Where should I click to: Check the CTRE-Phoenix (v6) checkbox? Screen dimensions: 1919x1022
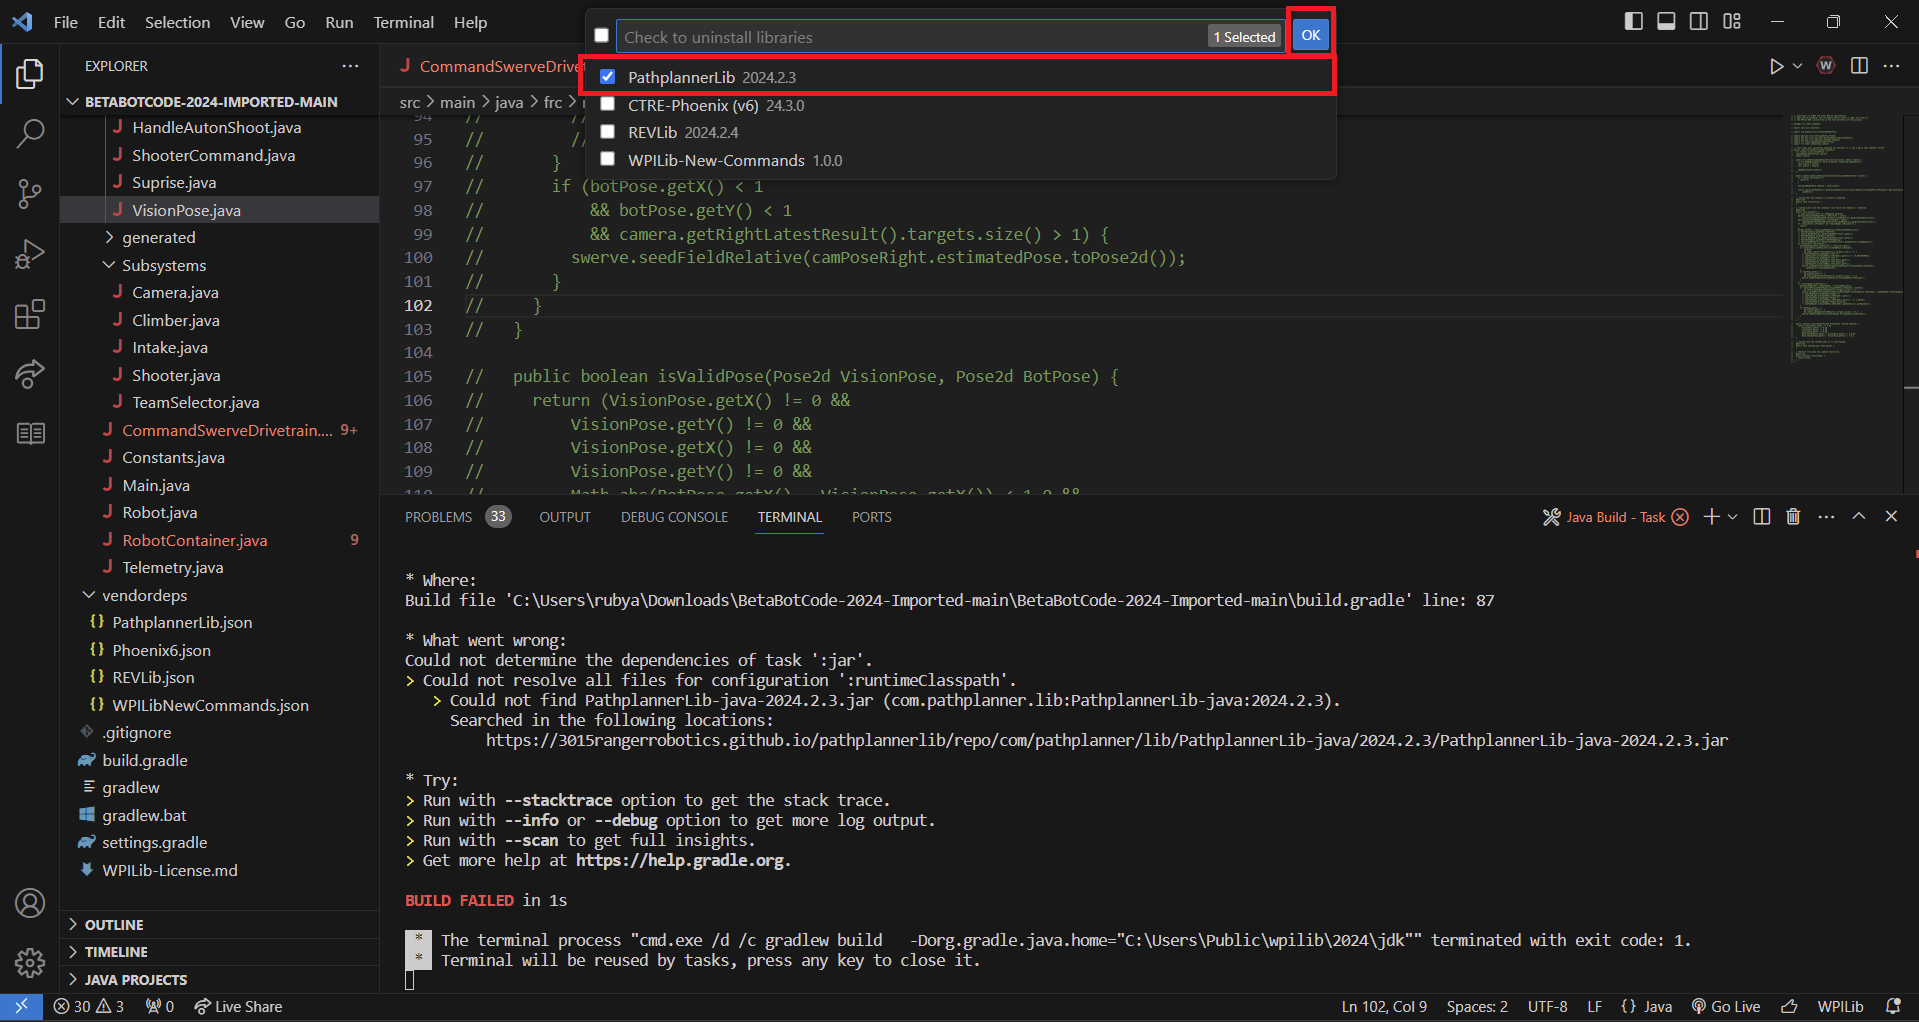[x=607, y=104]
